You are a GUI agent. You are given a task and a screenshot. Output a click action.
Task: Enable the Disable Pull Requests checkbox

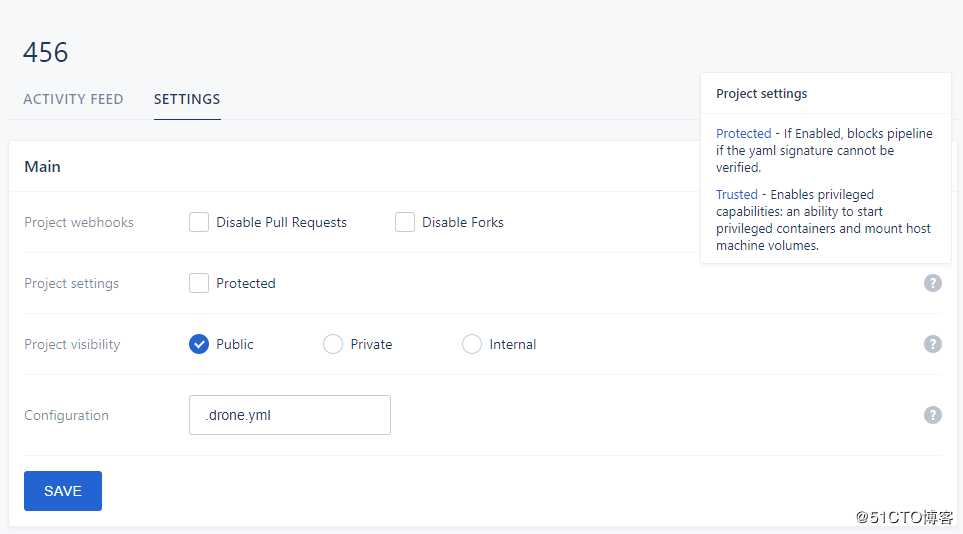[x=199, y=222]
